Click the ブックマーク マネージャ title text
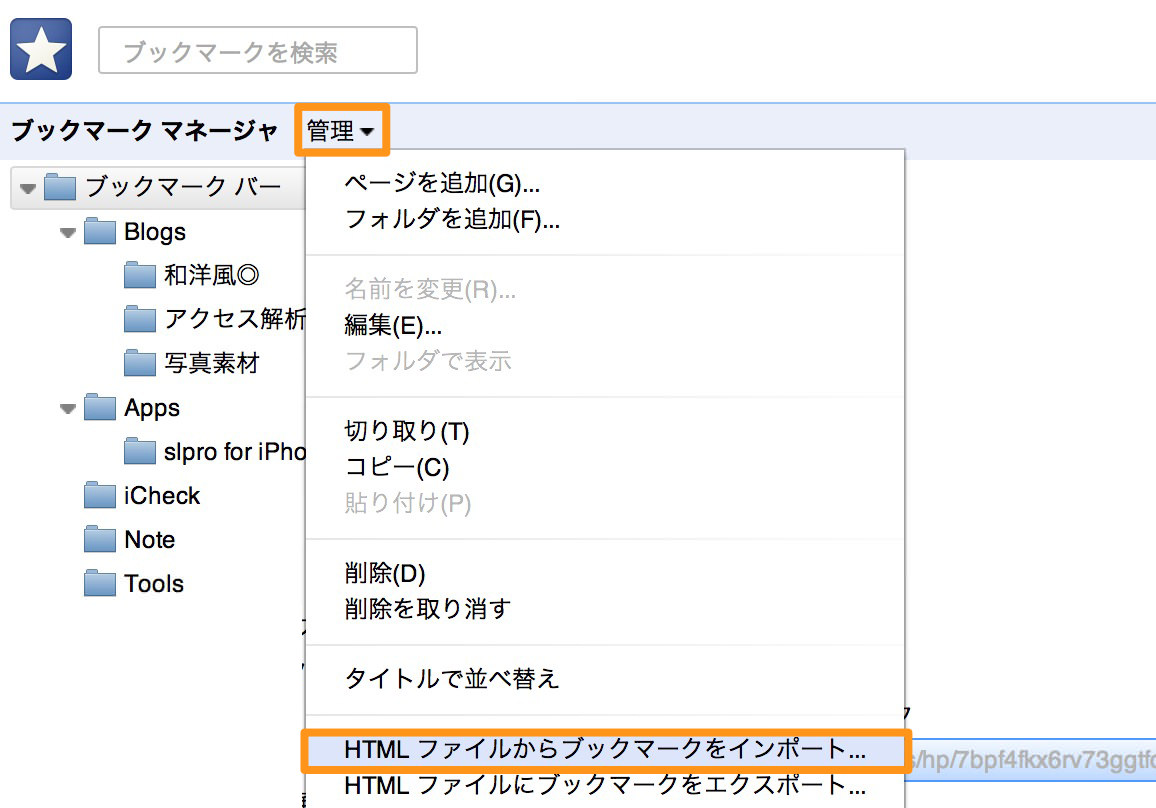 pos(144,130)
